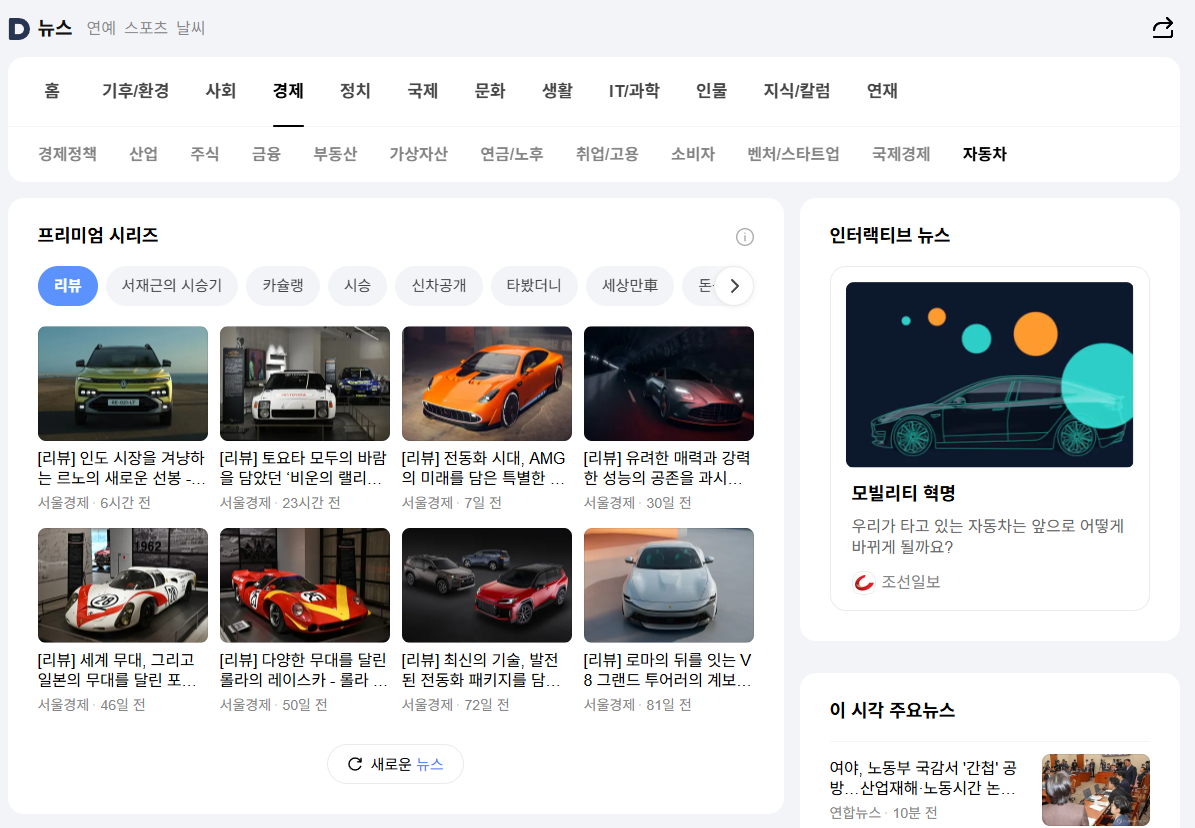Open 취업/고용 subcategory
This screenshot has width=1195, height=828.
(x=607, y=154)
